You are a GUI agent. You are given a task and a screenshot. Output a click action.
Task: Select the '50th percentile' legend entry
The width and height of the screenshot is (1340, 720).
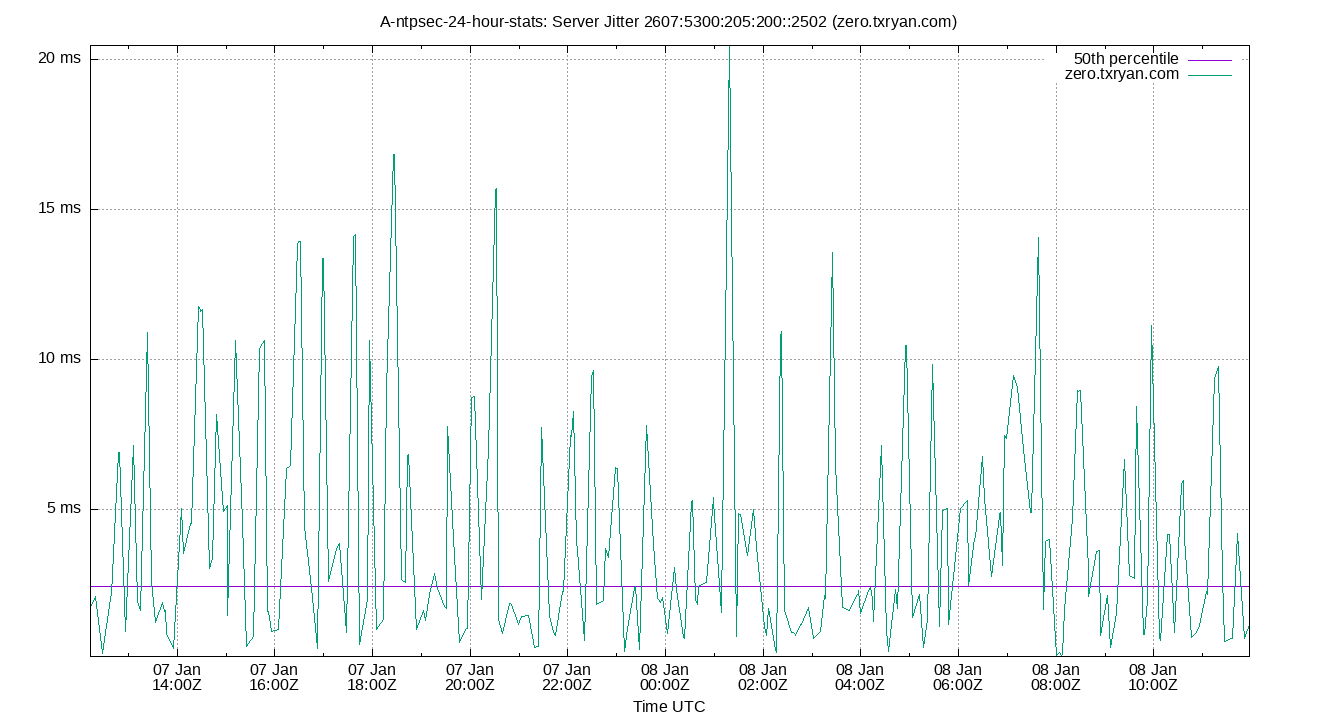1125,59
